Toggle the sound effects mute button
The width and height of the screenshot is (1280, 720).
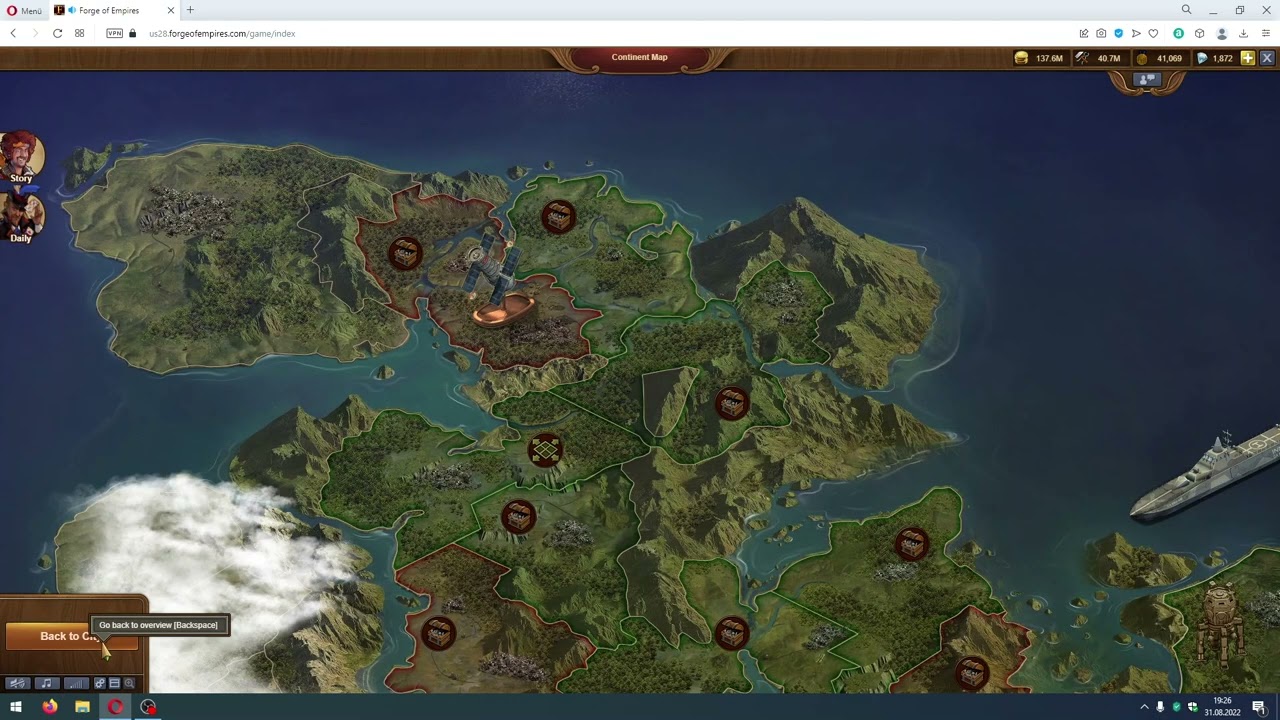(x=18, y=683)
